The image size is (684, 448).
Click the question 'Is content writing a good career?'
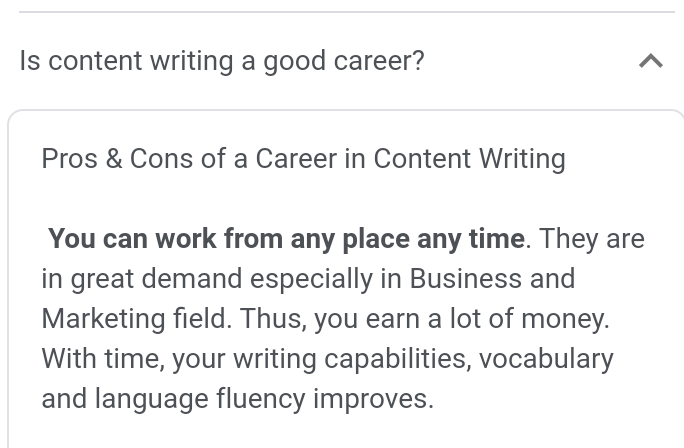222,61
